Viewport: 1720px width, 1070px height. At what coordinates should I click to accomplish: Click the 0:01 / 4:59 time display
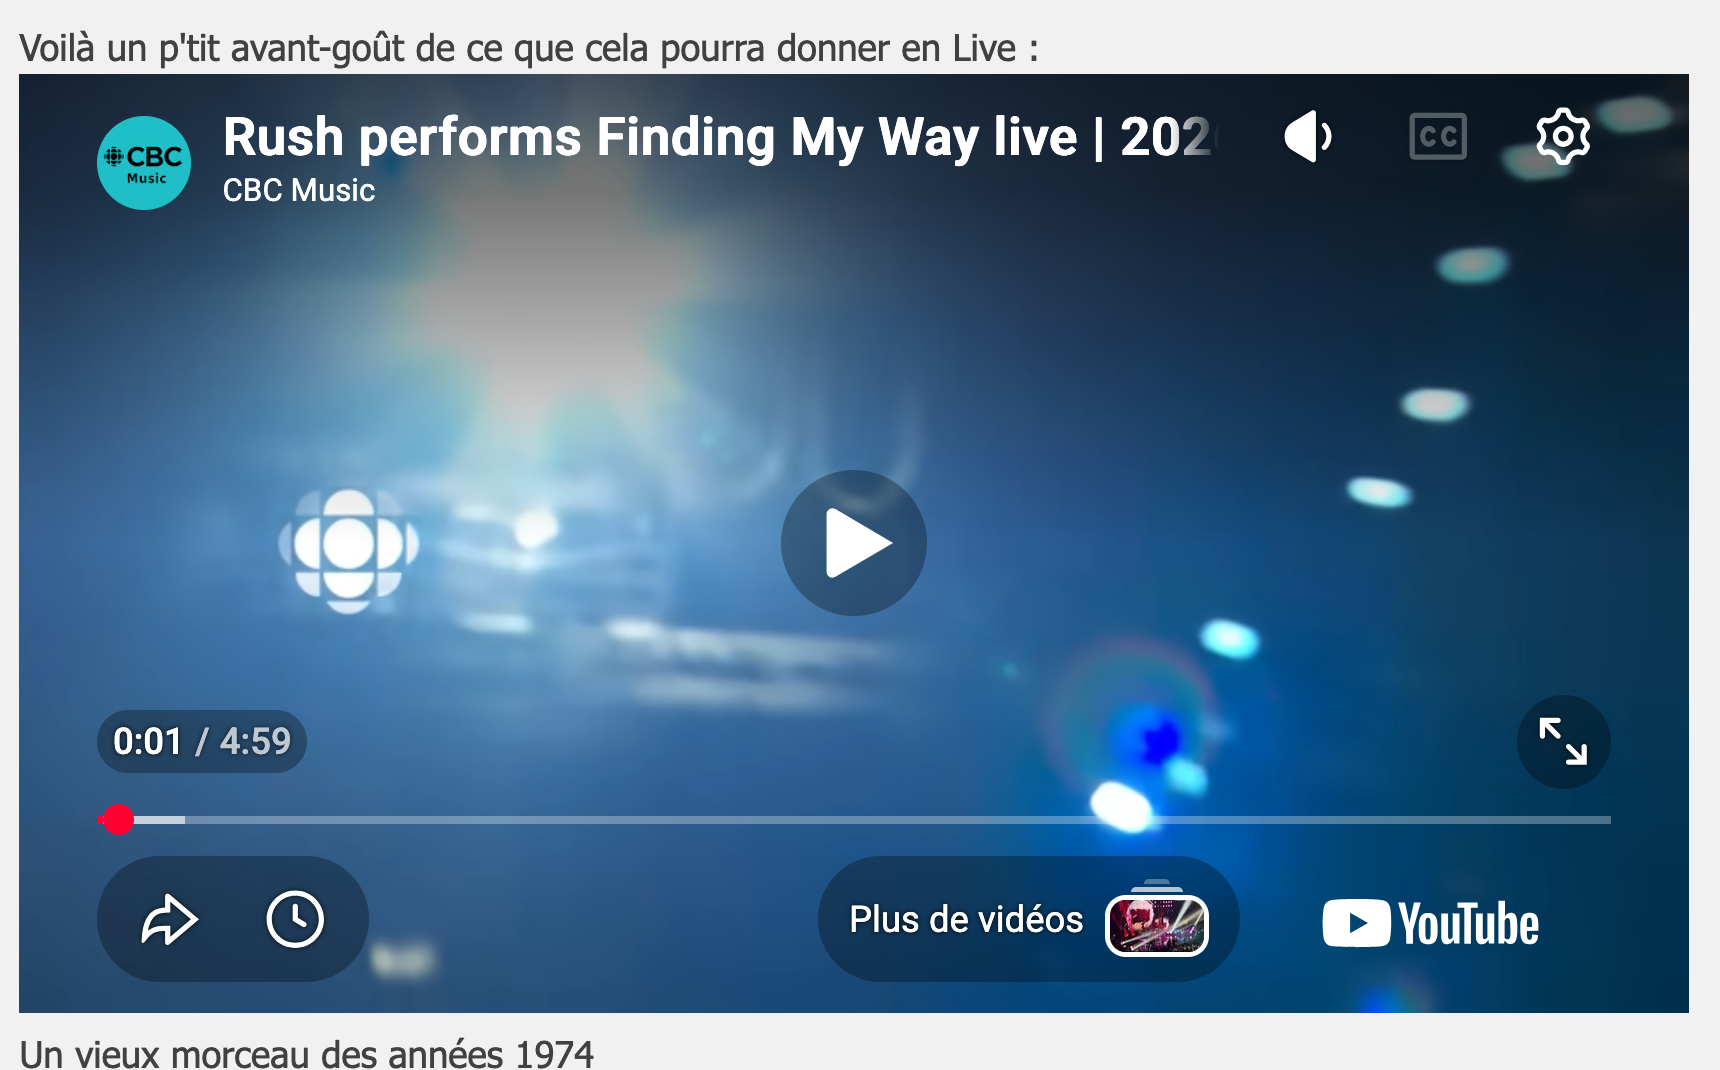point(201,741)
